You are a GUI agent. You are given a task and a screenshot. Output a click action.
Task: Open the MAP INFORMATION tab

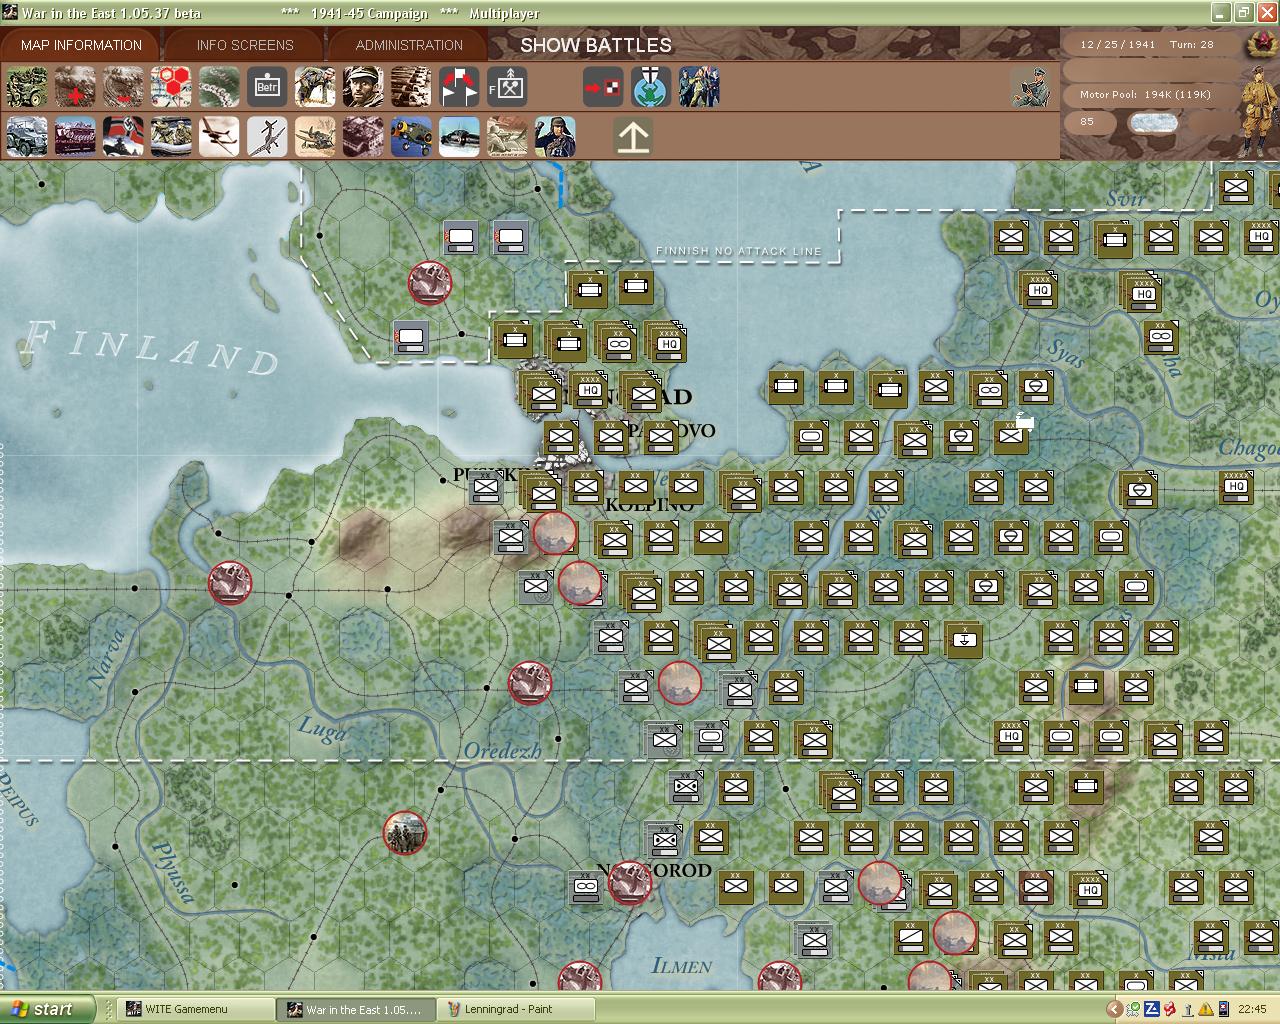click(x=81, y=45)
